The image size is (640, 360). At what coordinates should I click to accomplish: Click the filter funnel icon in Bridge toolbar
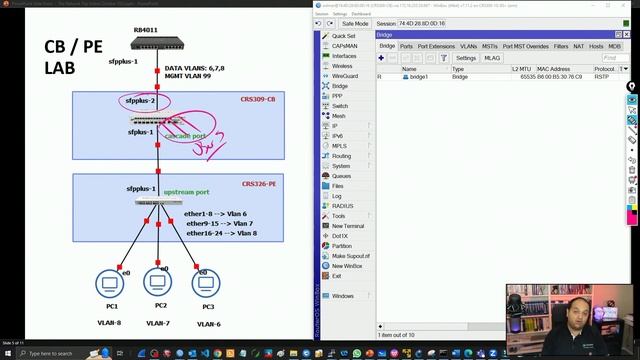click(x=444, y=58)
